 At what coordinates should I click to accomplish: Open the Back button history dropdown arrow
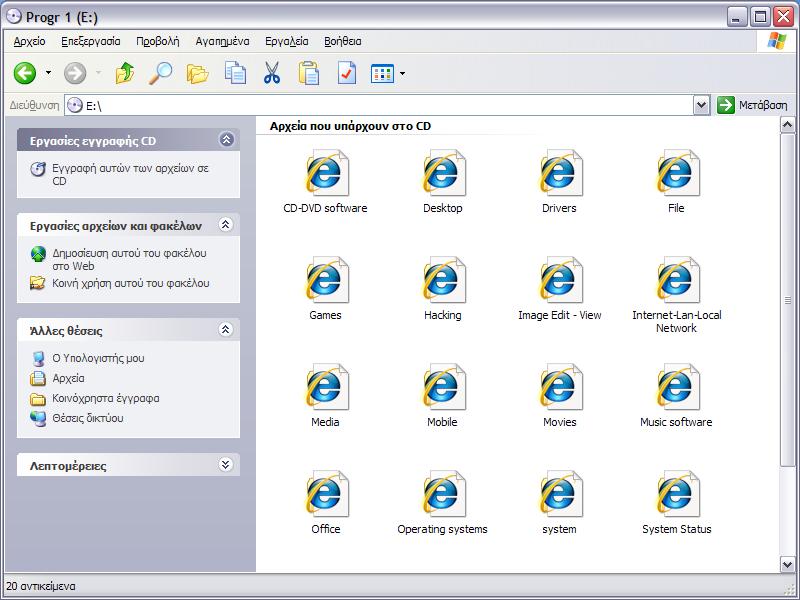[48, 73]
